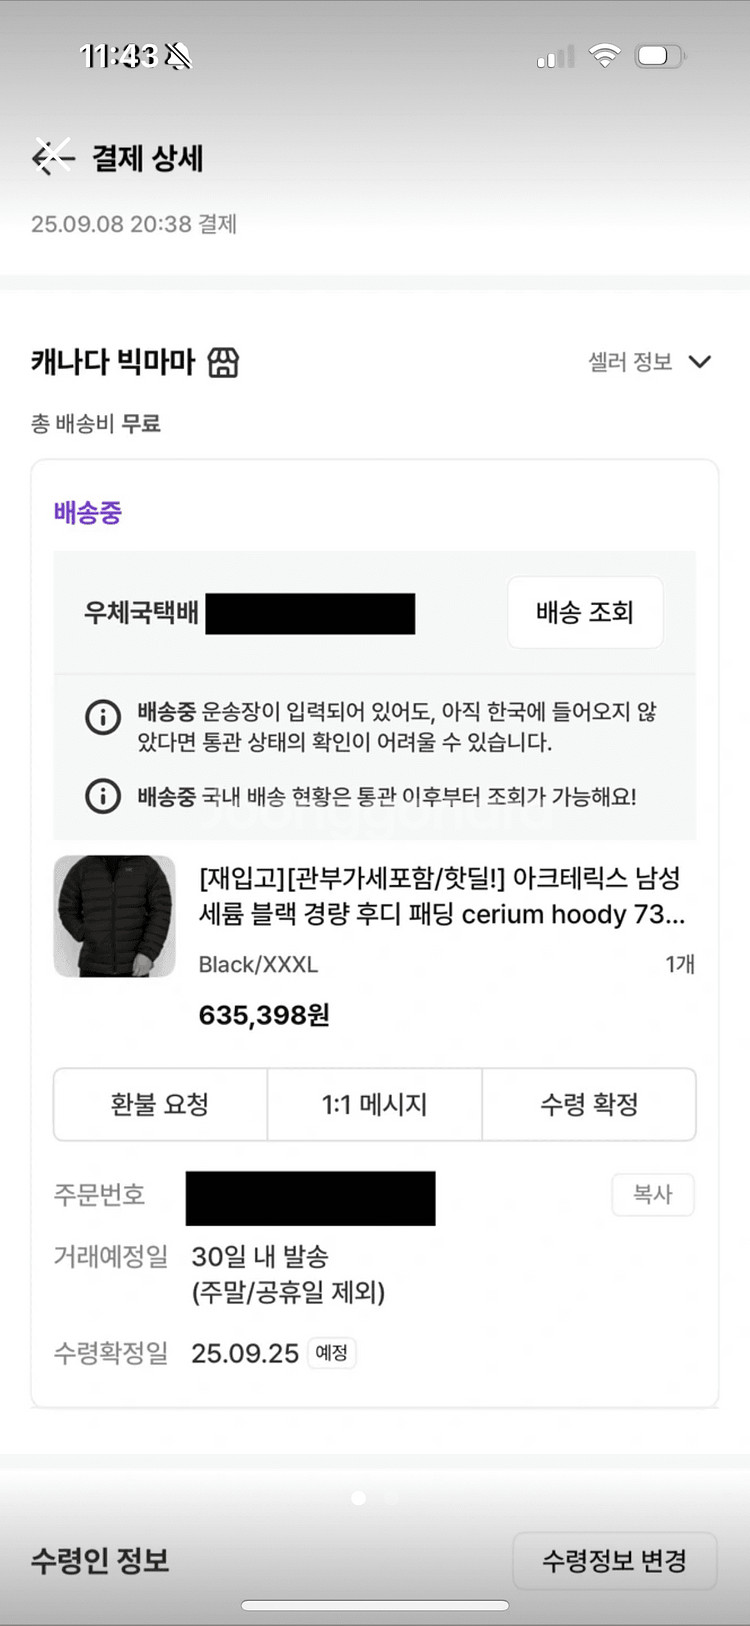Tap the first info circle icon
Image resolution: width=750 pixels, height=1626 pixels.
coord(103,717)
